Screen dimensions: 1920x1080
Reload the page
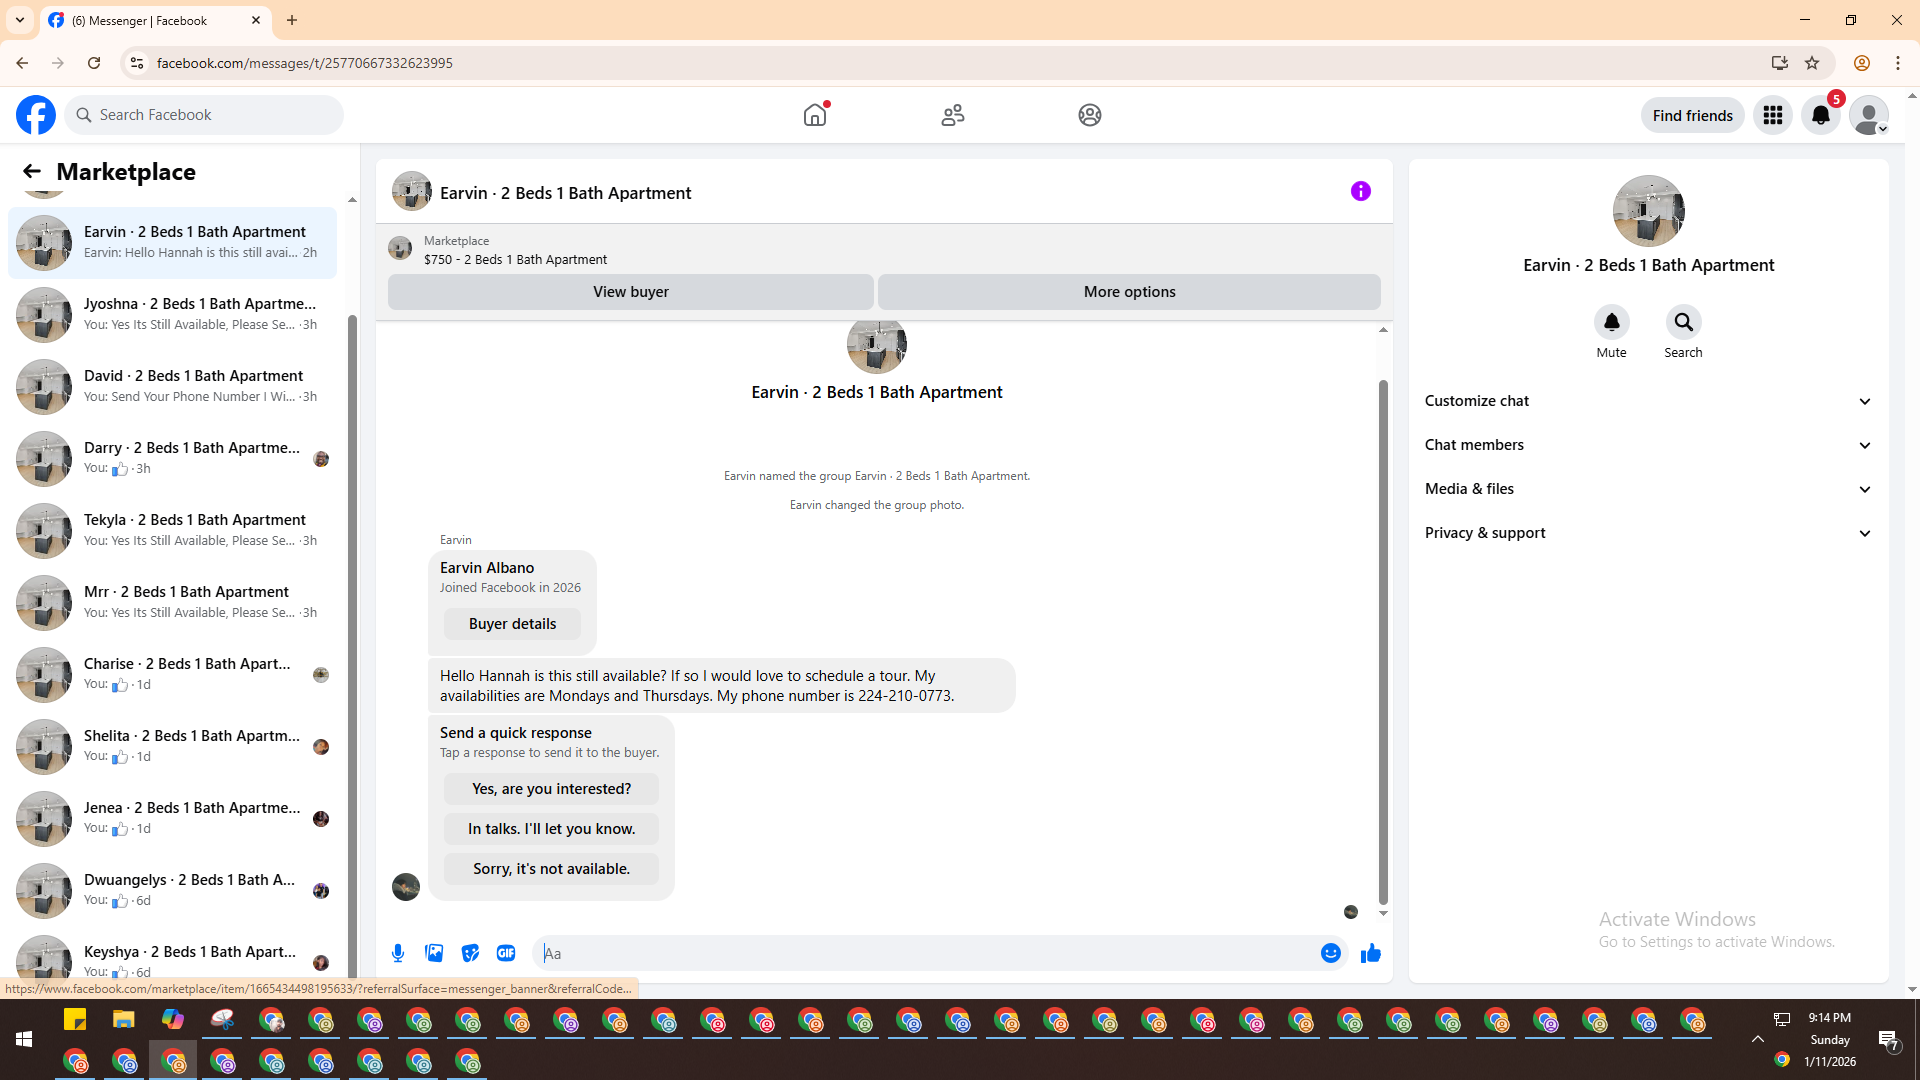tap(94, 63)
